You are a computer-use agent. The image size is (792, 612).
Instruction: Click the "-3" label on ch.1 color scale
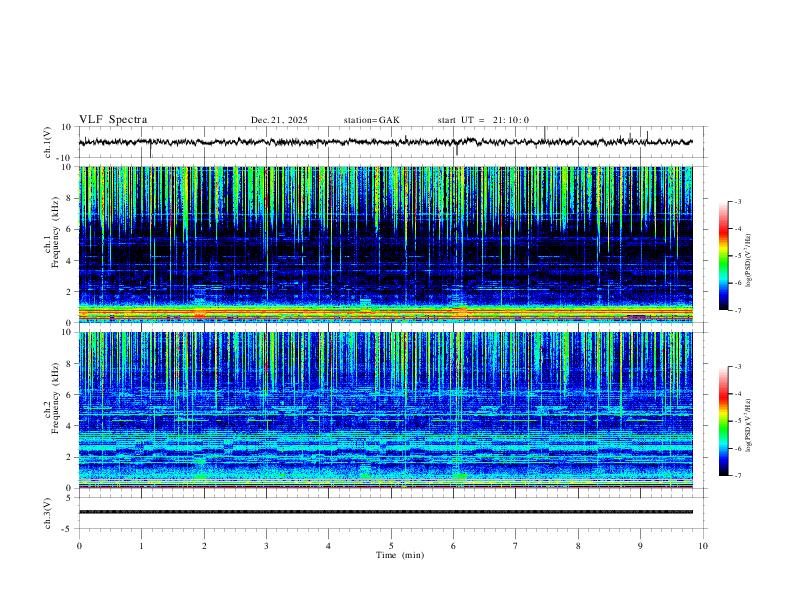738,201
